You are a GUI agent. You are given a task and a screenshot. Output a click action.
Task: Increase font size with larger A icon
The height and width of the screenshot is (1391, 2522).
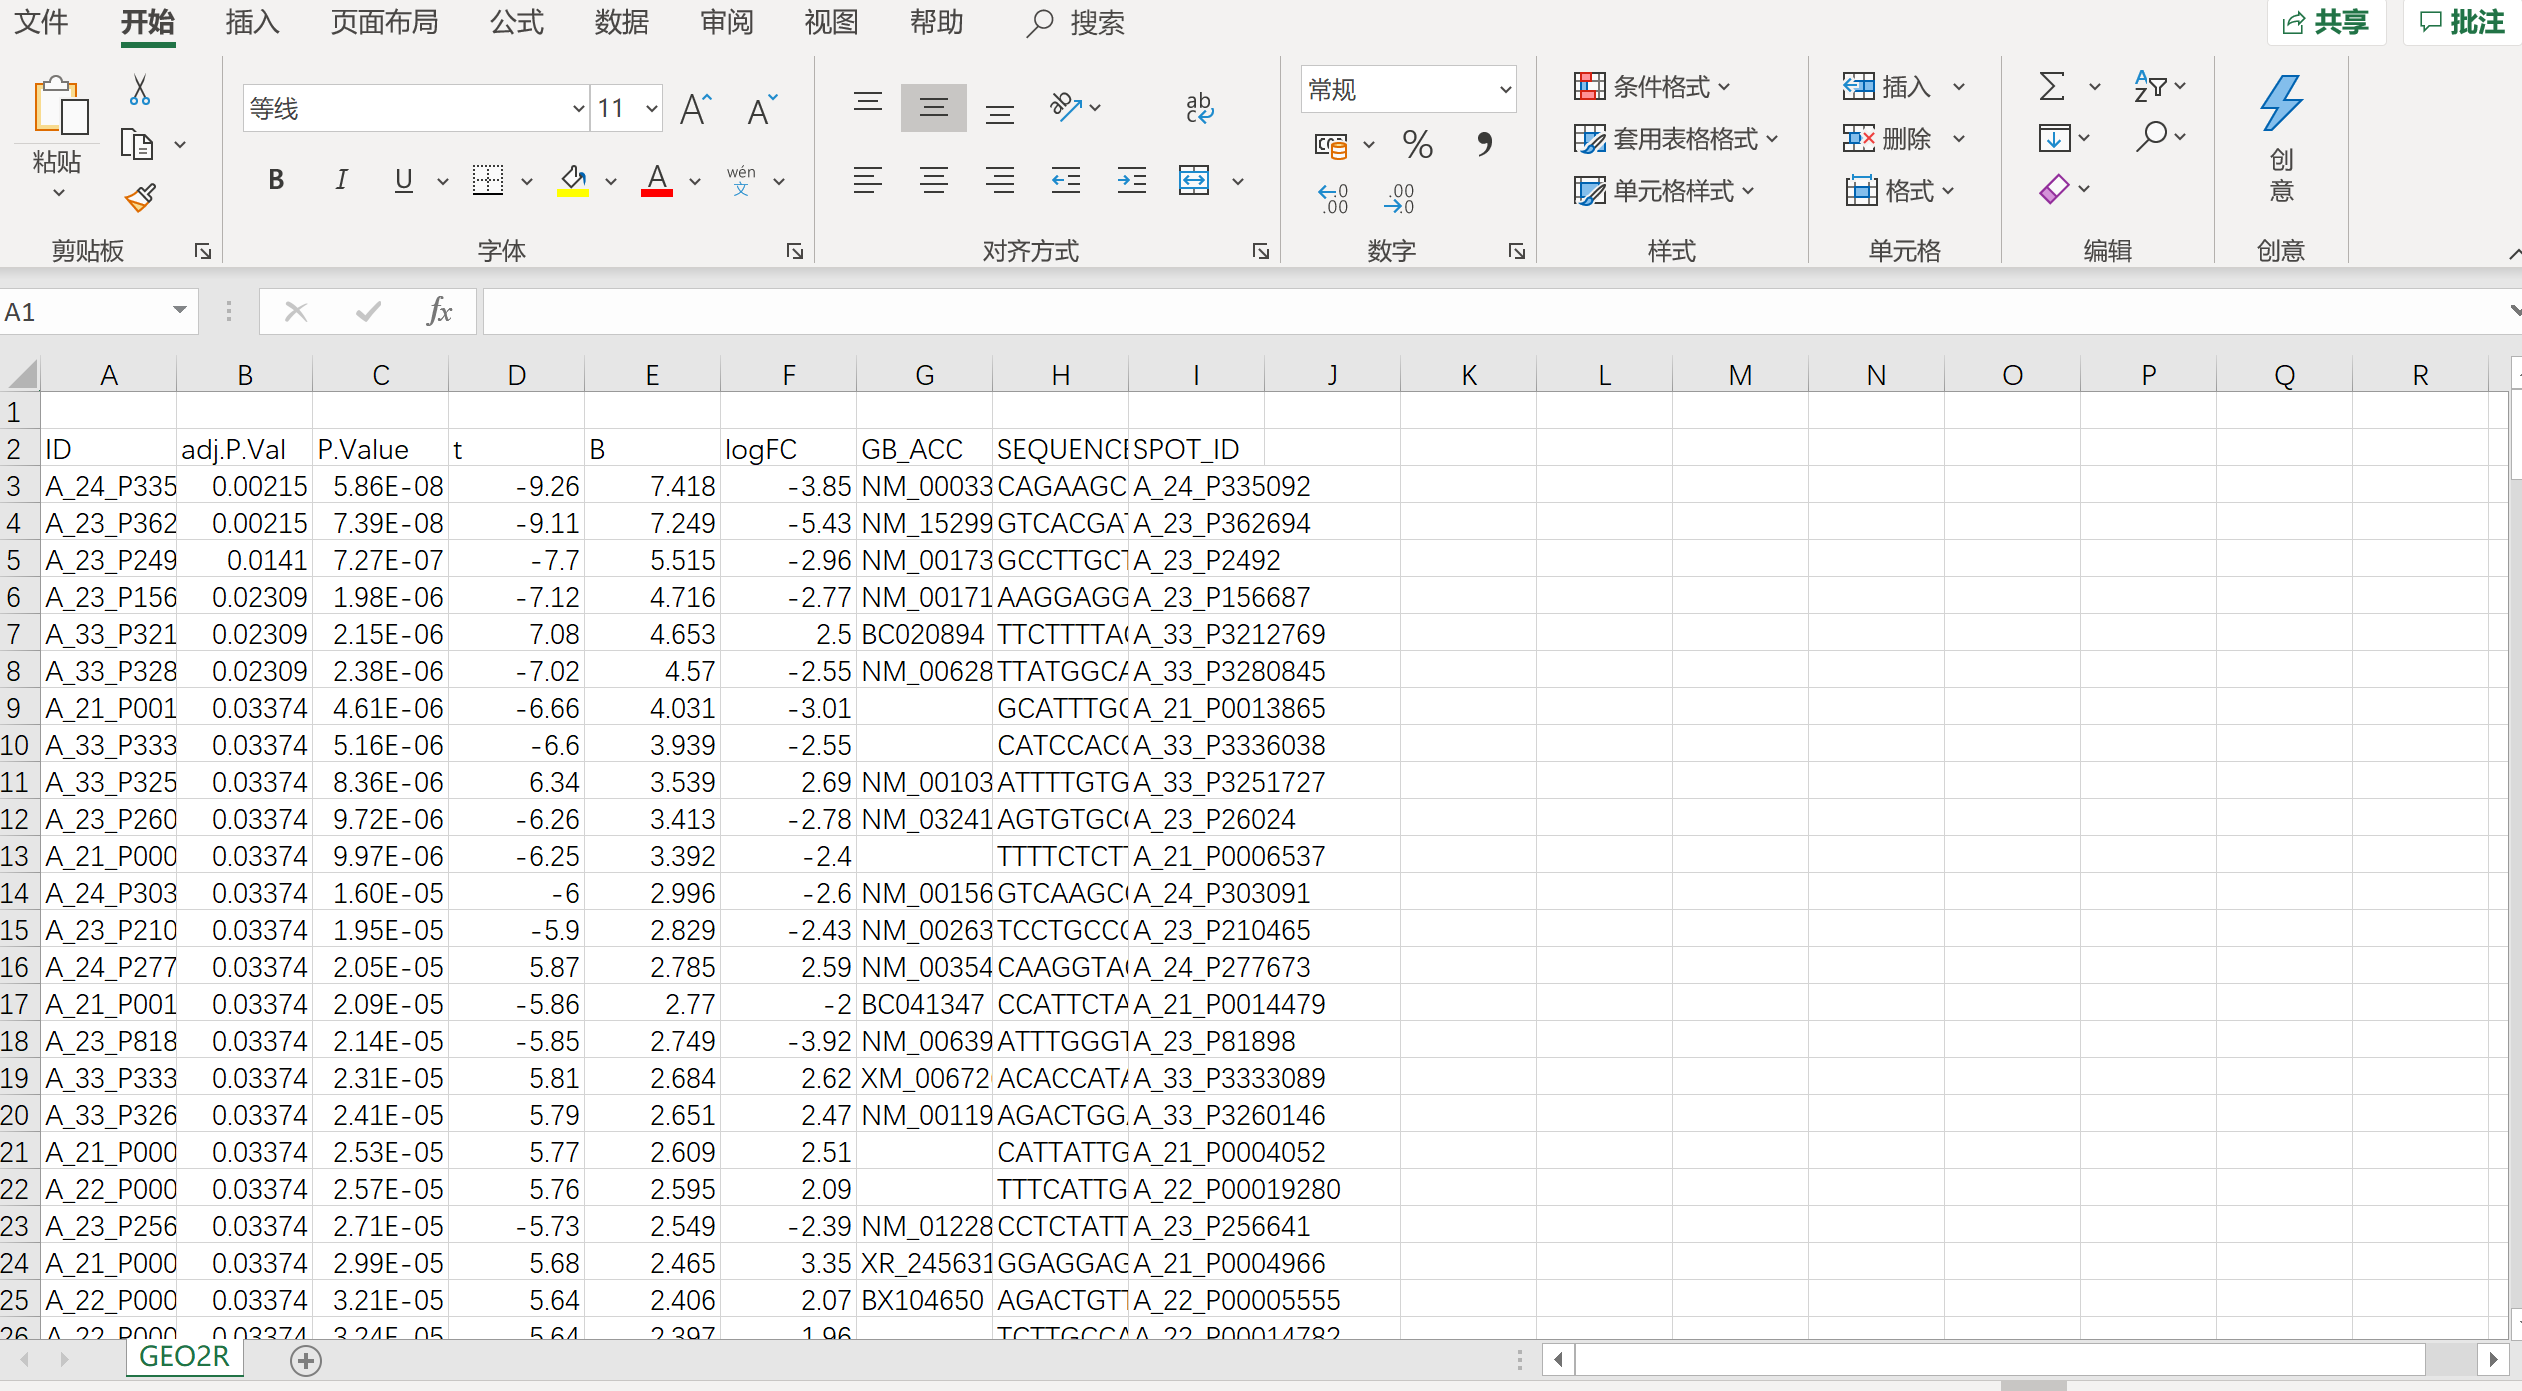pos(695,108)
